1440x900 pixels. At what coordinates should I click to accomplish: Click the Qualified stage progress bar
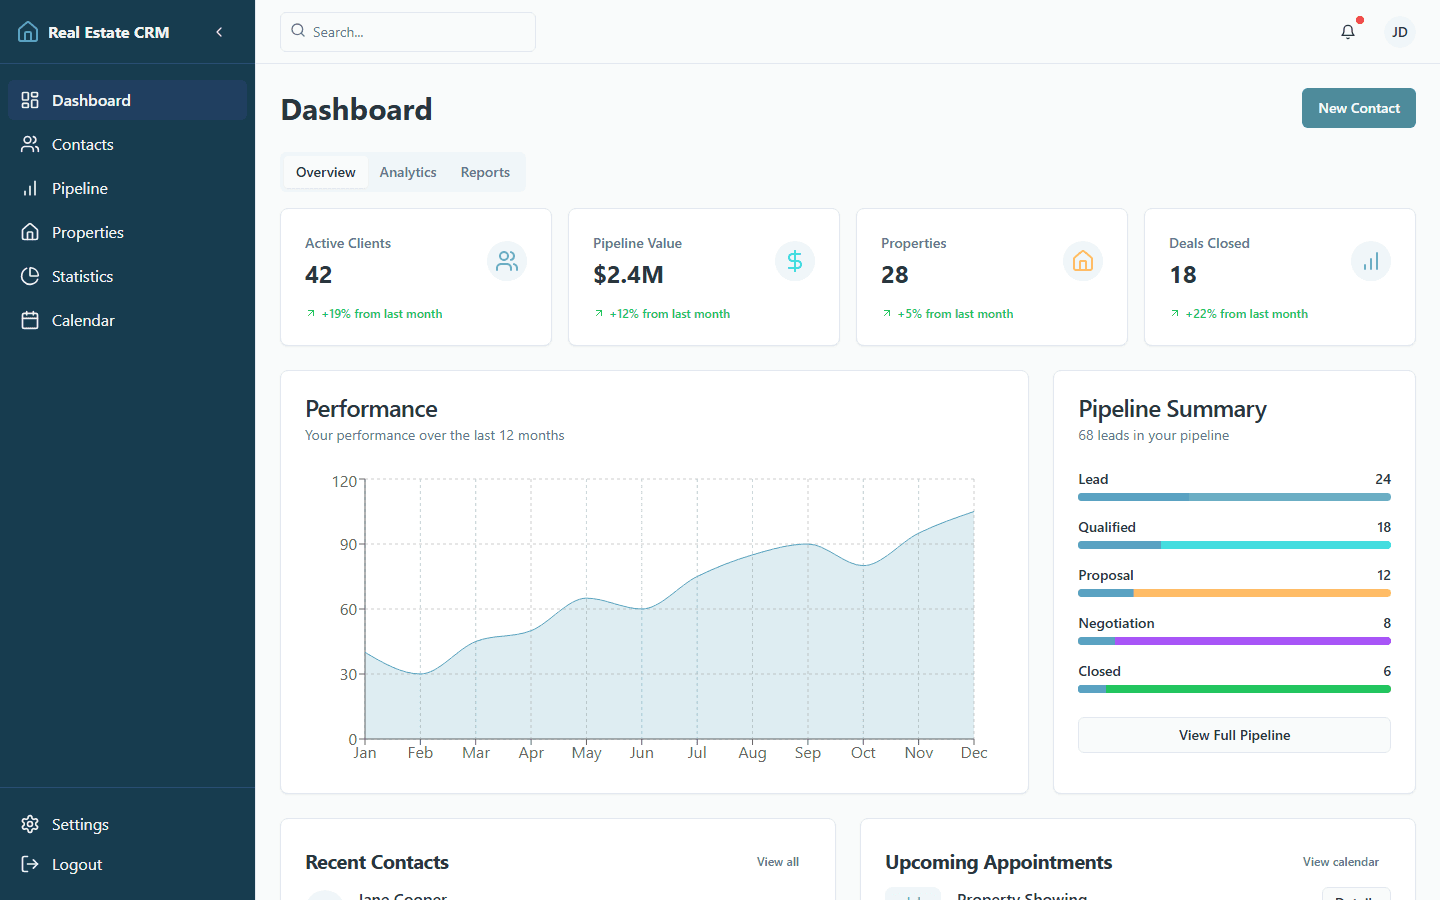(1234, 545)
